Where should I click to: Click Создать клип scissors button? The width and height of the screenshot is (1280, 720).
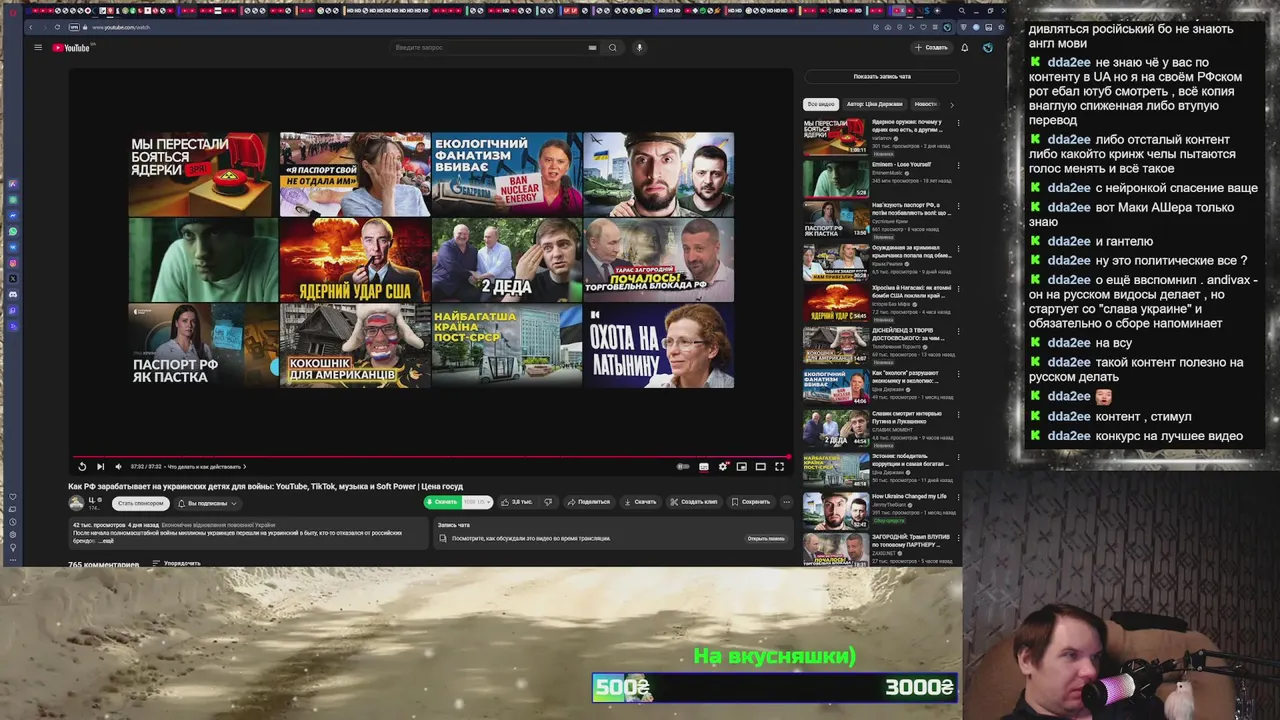(694, 502)
